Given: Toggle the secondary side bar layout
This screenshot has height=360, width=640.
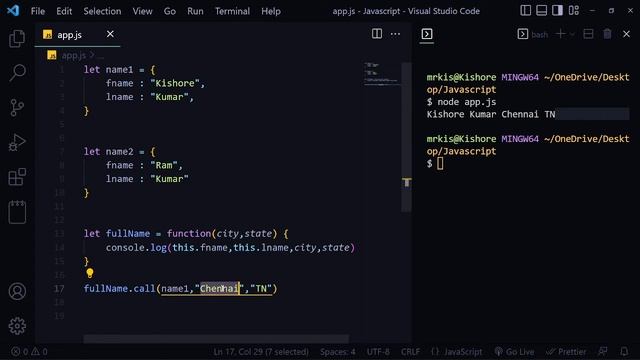Looking at the screenshot, I should (x=558, y=11).
